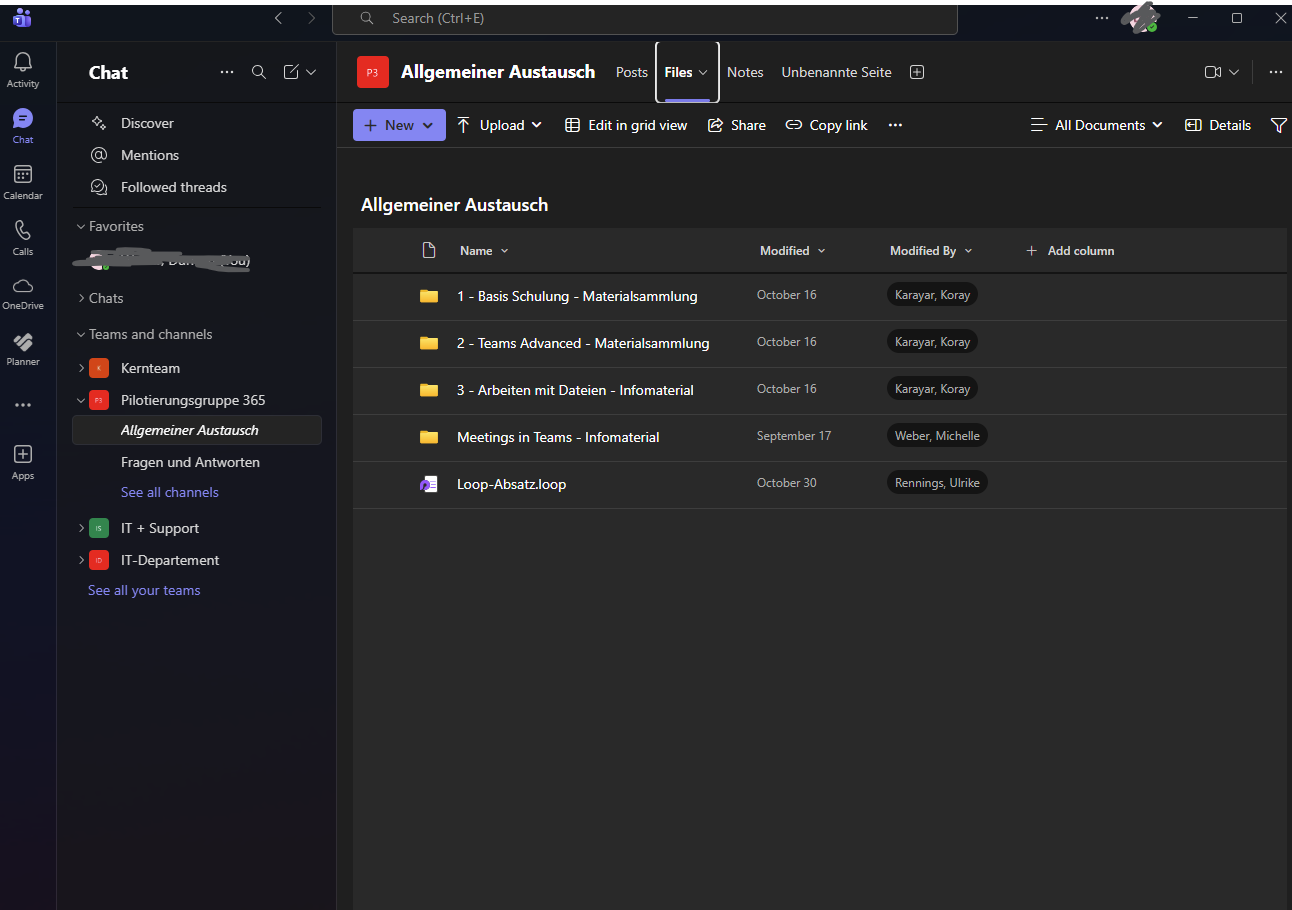This screenshot has height=910, width=1292.
Task: Expand the Chats section
Action: coord(81,298)
